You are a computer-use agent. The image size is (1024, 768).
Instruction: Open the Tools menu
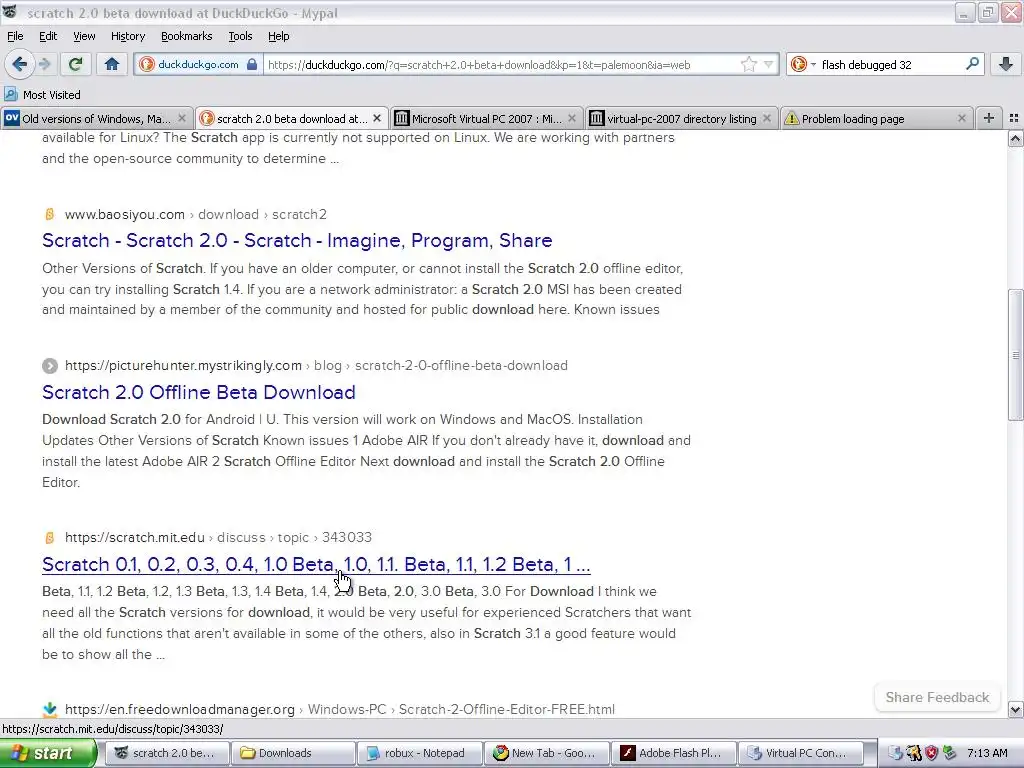pyautogui.click(x=240, y=36)
